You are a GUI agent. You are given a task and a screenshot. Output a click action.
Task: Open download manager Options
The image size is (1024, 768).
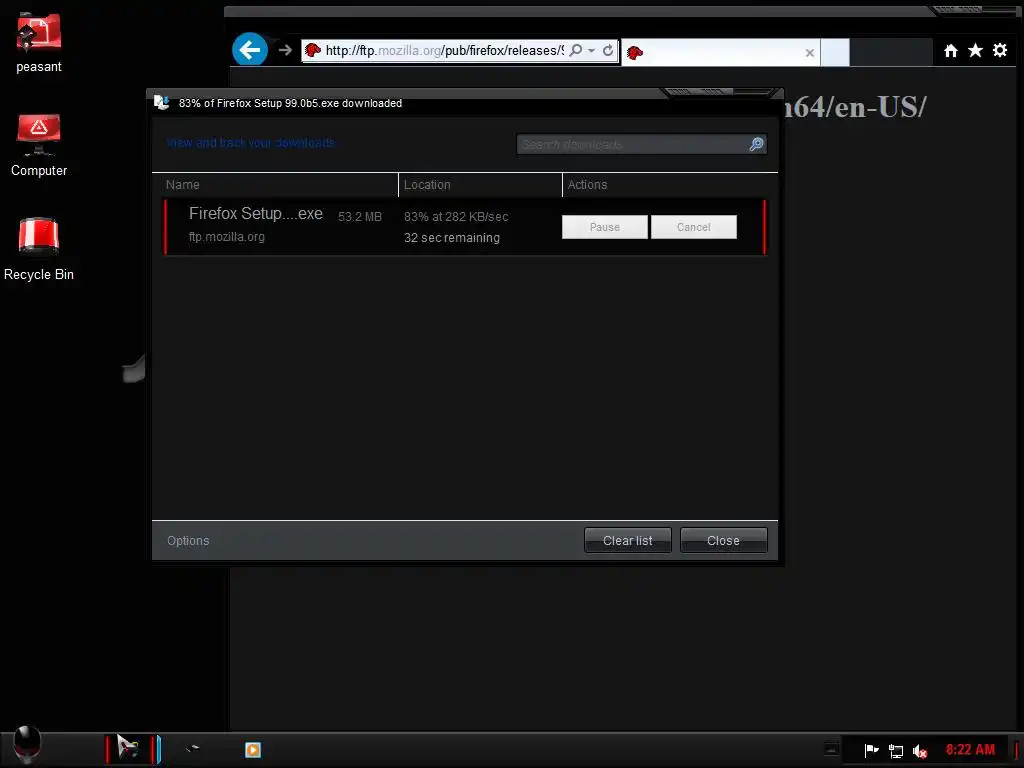[188, 541]
